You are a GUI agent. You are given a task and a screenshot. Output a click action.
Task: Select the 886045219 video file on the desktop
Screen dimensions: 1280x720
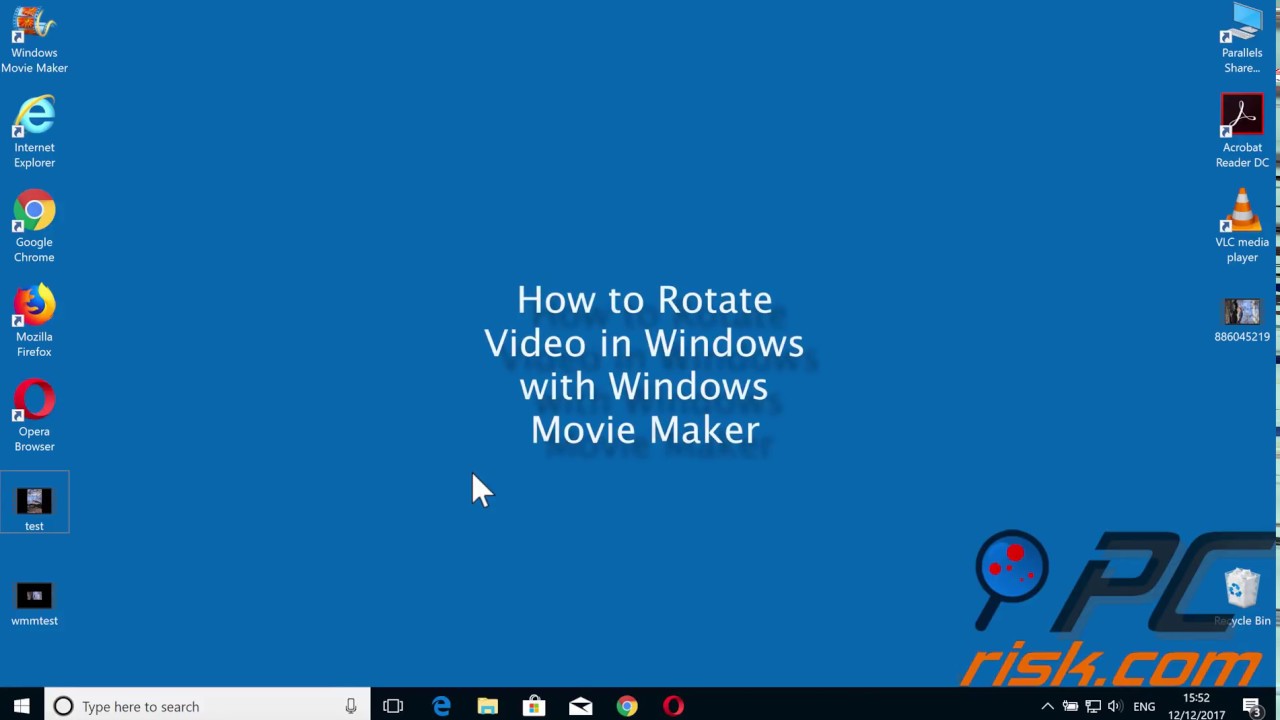1242,320
